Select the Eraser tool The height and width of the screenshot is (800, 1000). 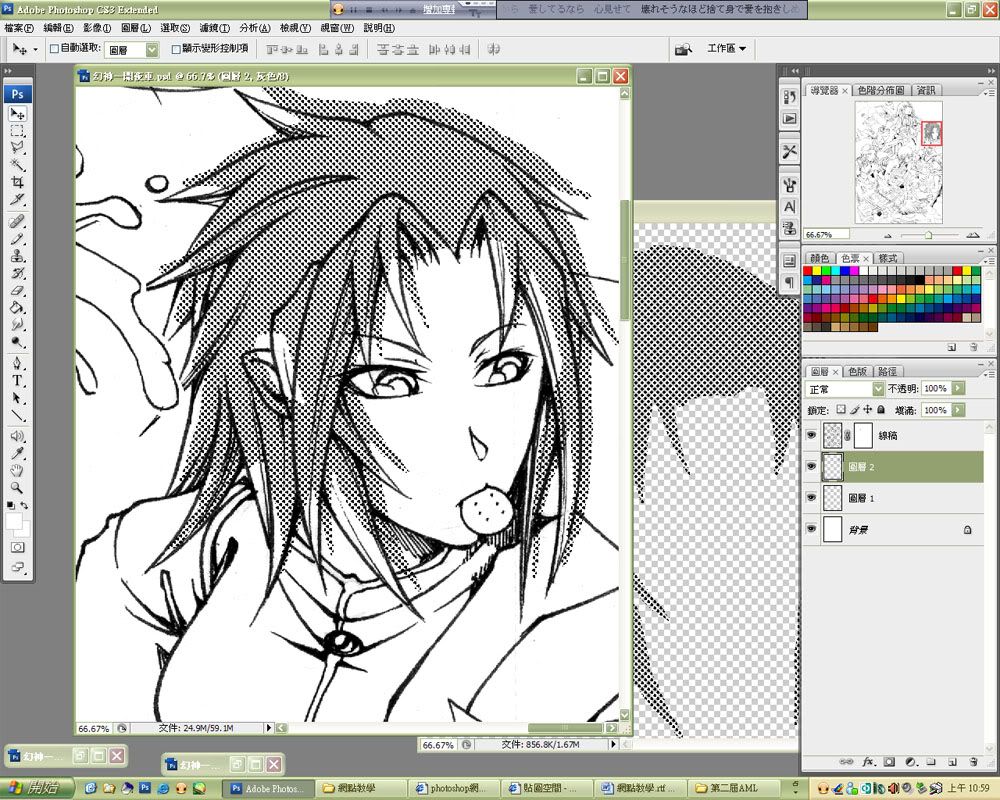(x=17, y=290)
